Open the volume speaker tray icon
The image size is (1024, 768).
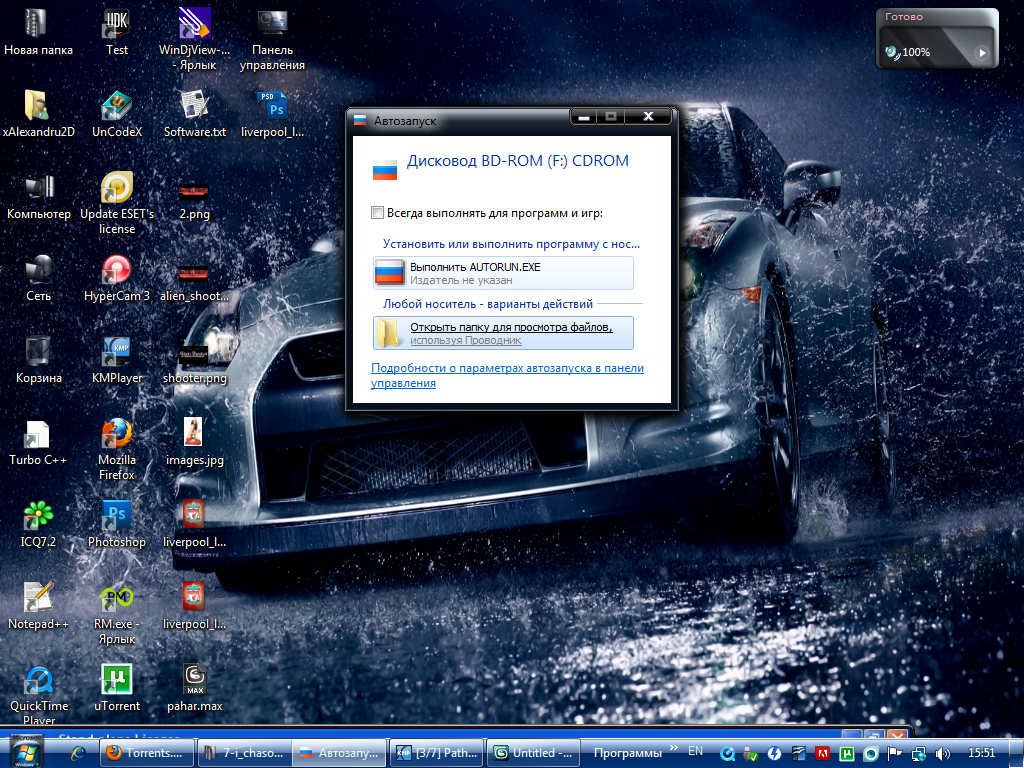[x=942, y=754]
